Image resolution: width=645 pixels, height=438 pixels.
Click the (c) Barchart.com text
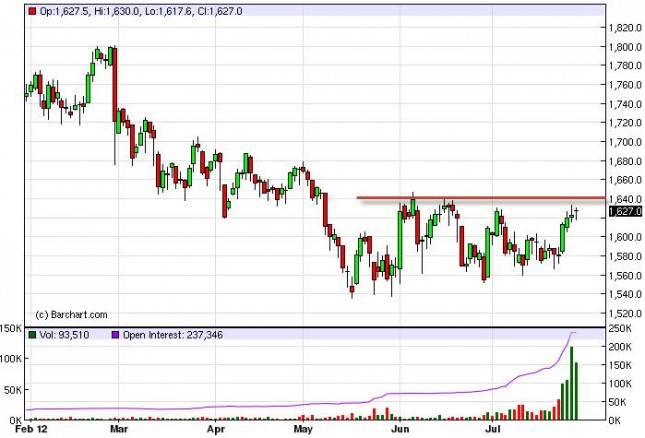pos(72,315)
